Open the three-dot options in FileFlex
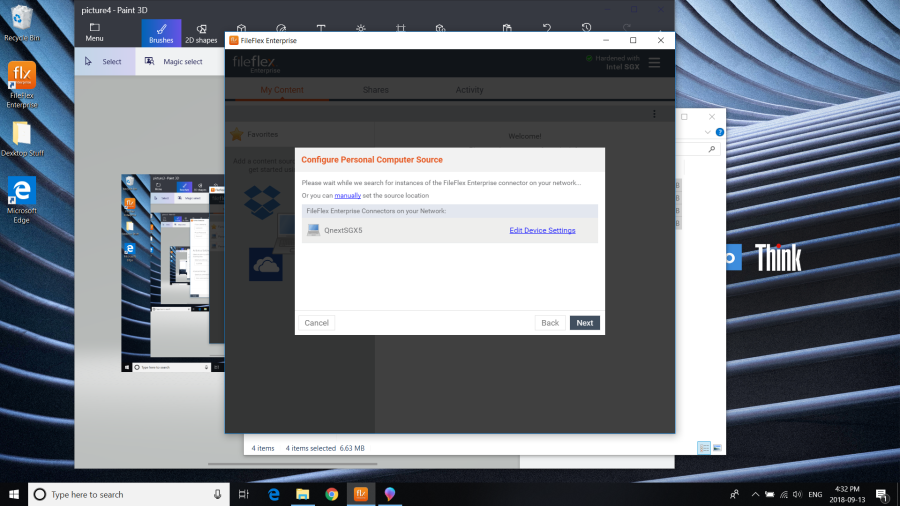The width and height of the screenshot is (900, 506). [654, 114]
